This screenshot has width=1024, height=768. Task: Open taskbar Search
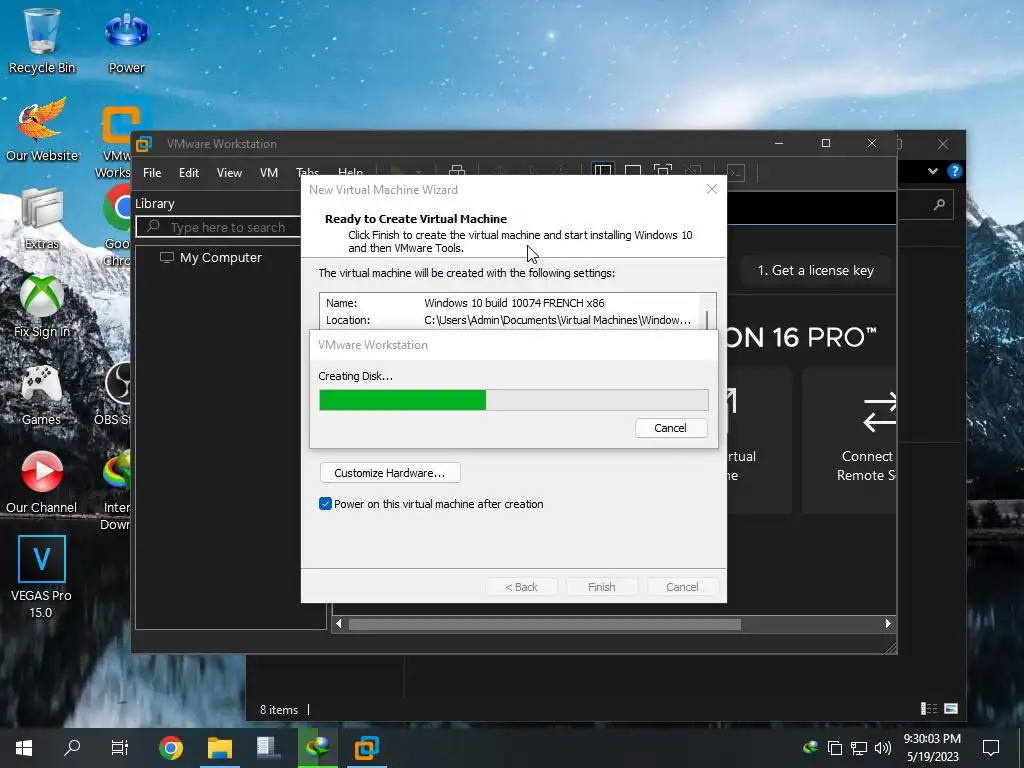72,748
